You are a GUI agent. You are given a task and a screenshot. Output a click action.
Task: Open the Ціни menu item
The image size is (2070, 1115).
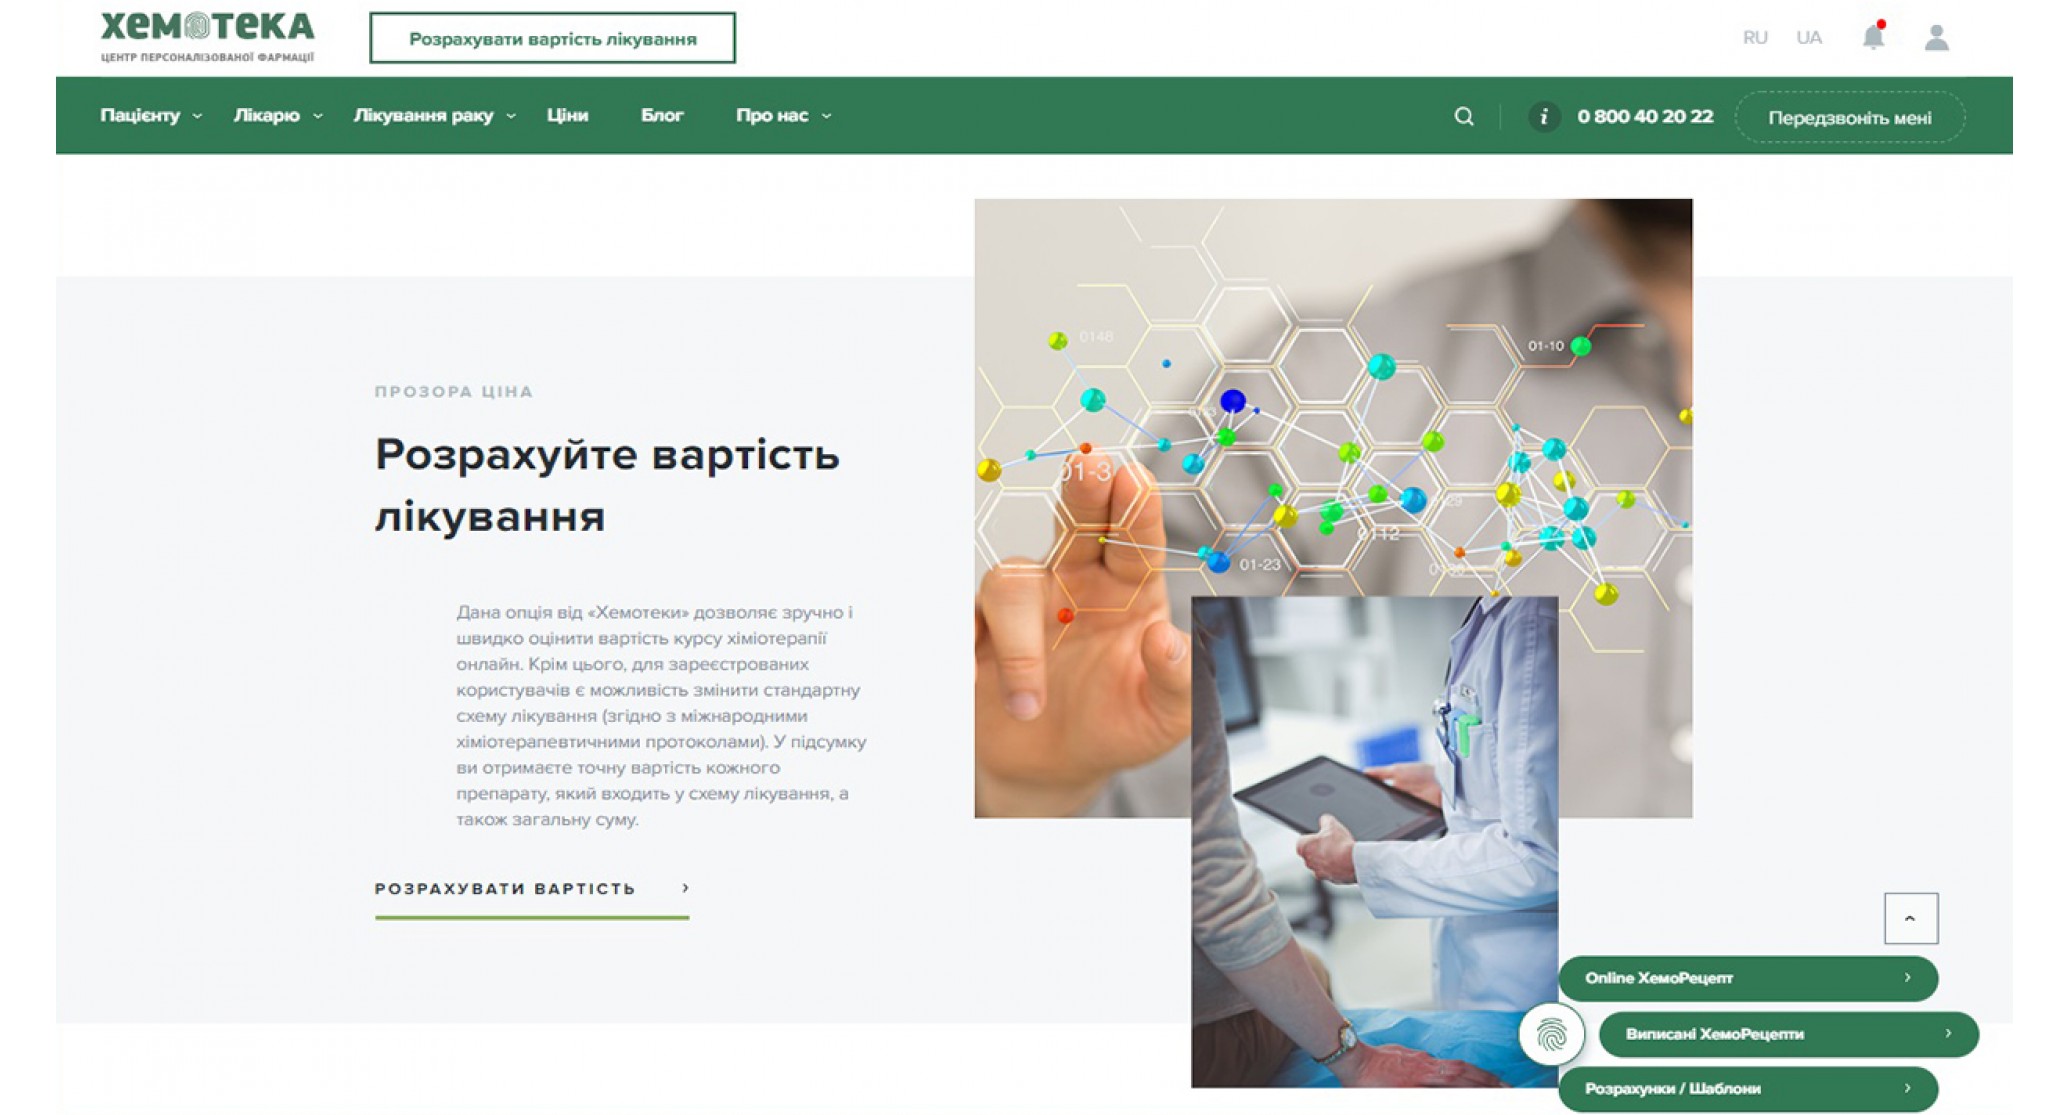point(567,116)
